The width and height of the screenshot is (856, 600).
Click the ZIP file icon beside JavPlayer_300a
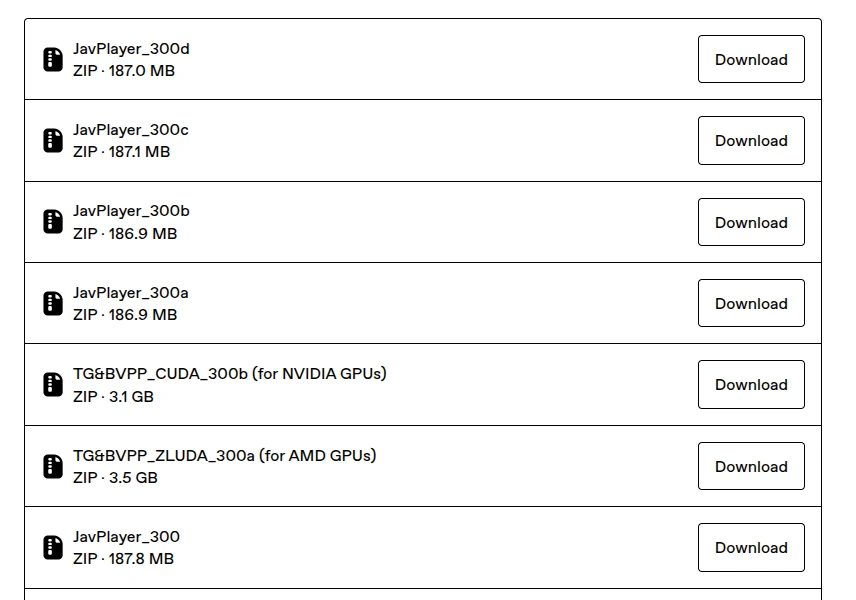click(53, 304)
